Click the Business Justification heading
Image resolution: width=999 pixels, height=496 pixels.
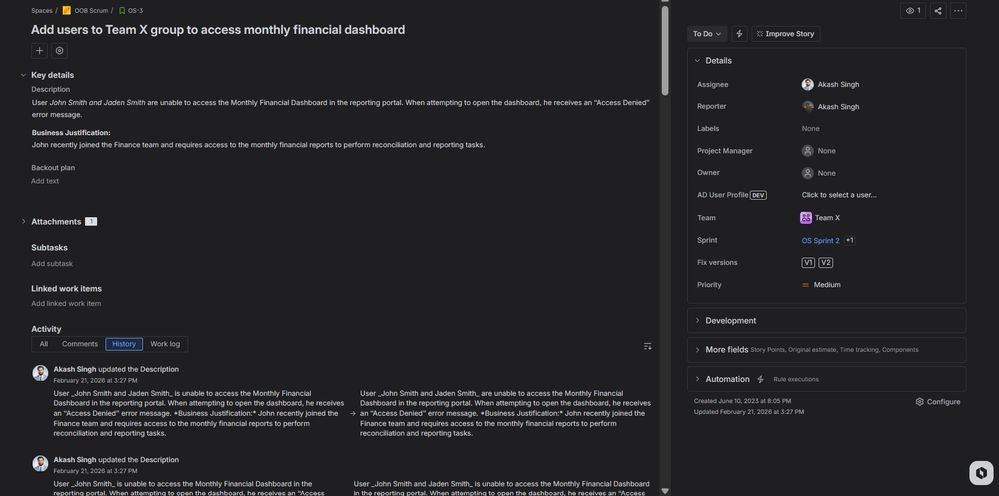tap(71, 133)
